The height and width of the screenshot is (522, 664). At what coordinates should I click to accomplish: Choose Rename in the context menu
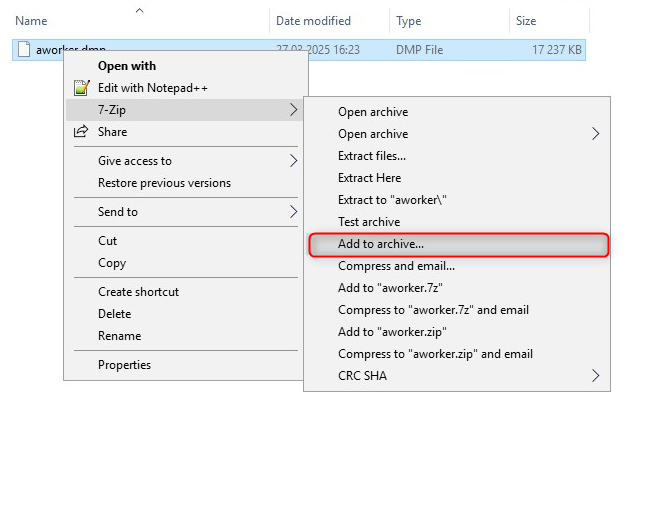click(119, 336)
